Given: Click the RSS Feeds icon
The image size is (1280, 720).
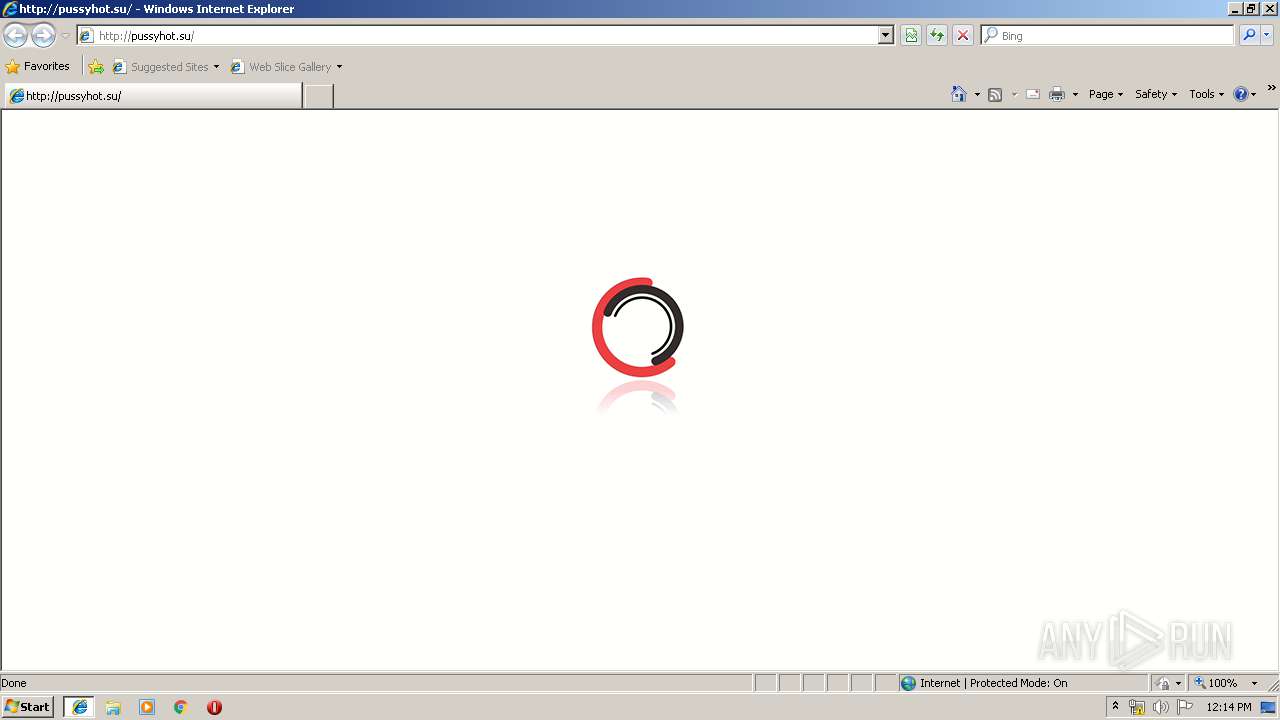Looking at the screenshot, I should tap(995, 94).
